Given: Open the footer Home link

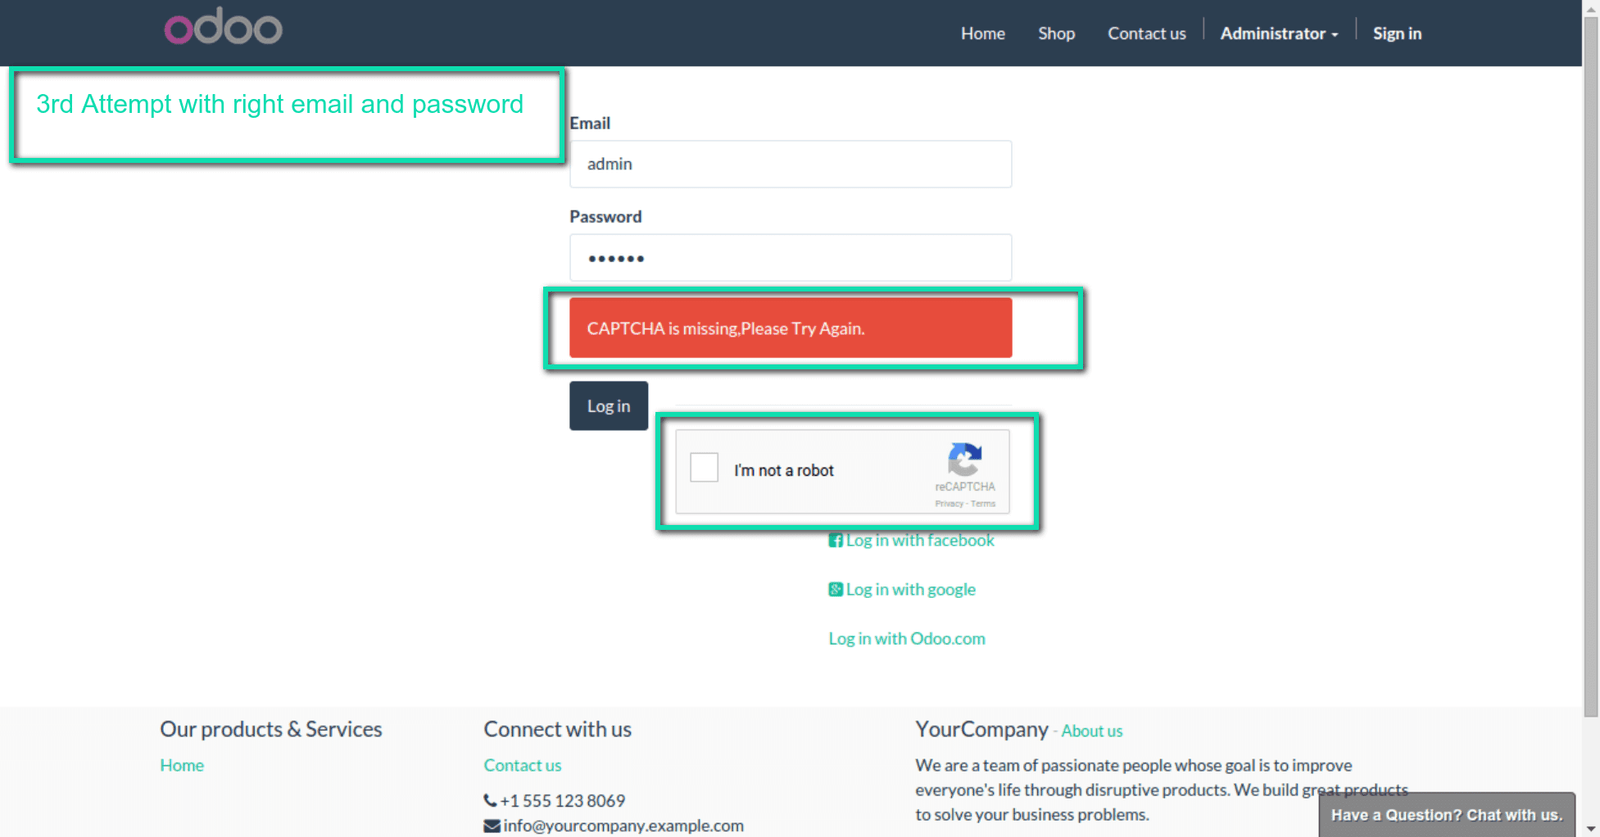Looking at the screenshot, I should 182,765.
